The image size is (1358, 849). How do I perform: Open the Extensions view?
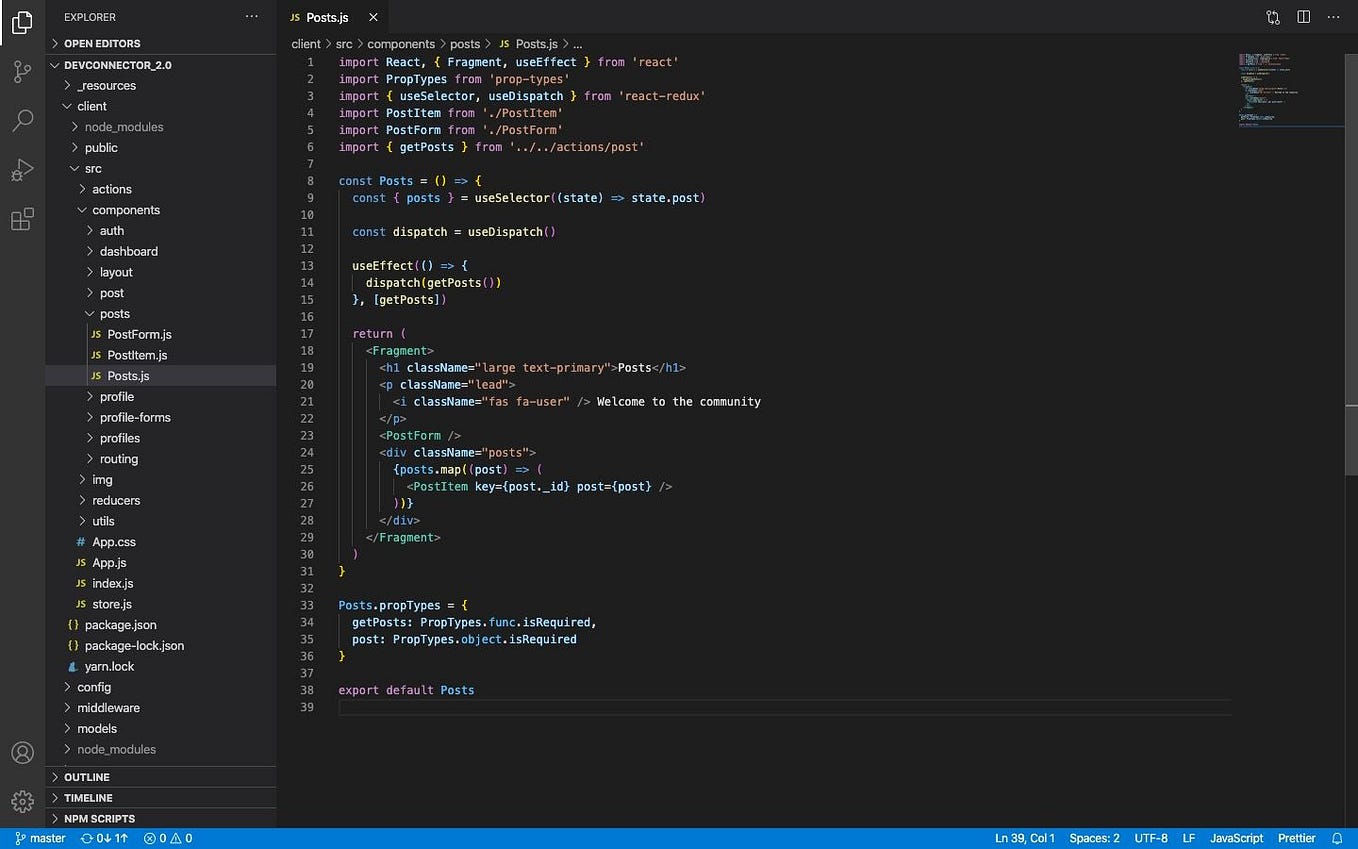click(x=22, y=219)
